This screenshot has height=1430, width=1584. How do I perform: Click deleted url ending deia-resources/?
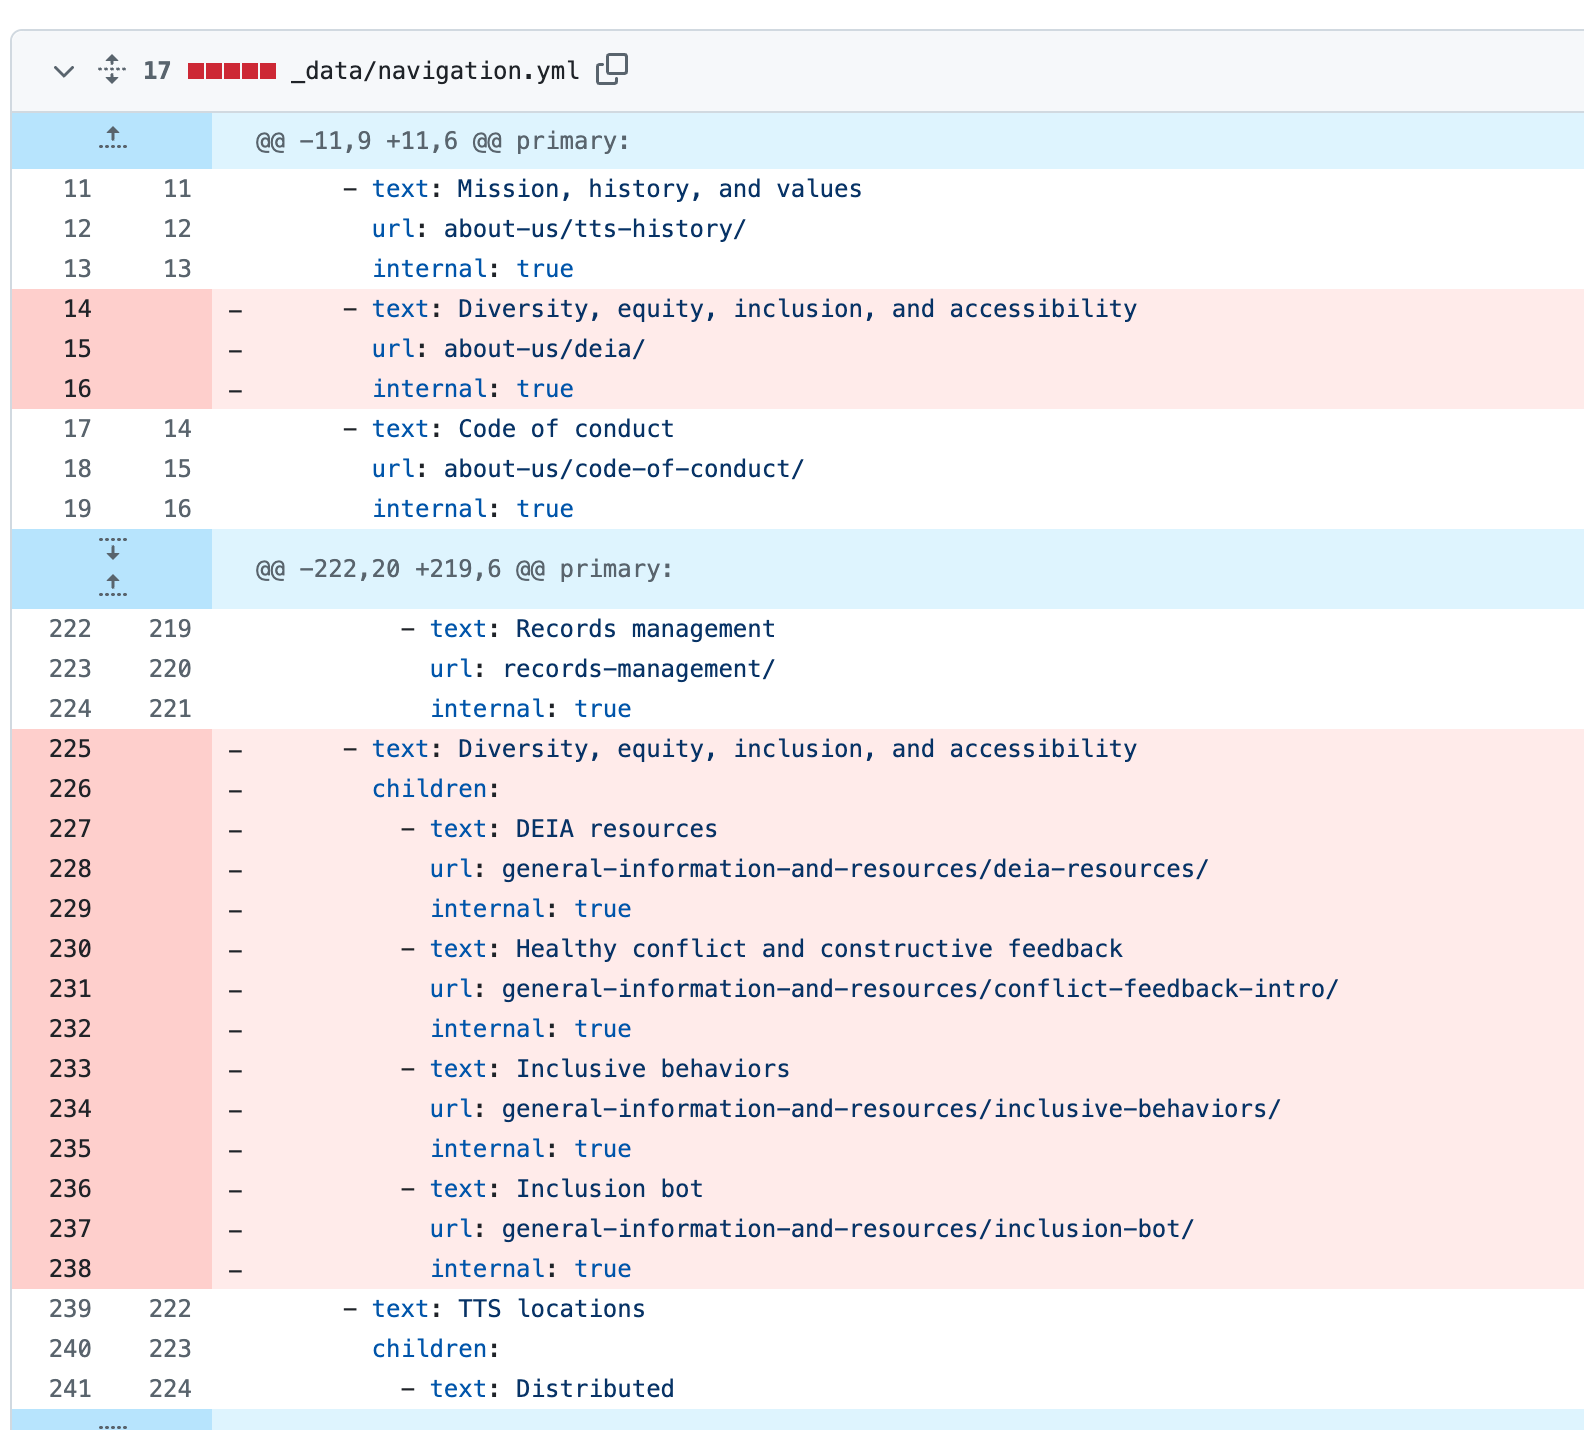819,869
